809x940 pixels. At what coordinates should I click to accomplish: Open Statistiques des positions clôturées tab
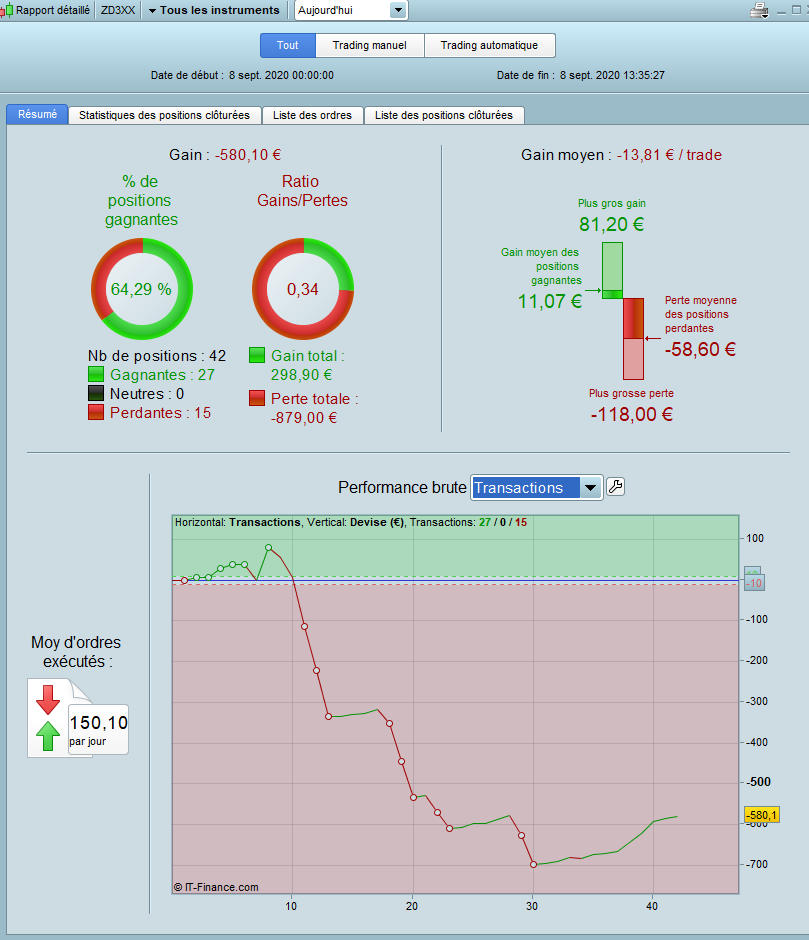164,115
